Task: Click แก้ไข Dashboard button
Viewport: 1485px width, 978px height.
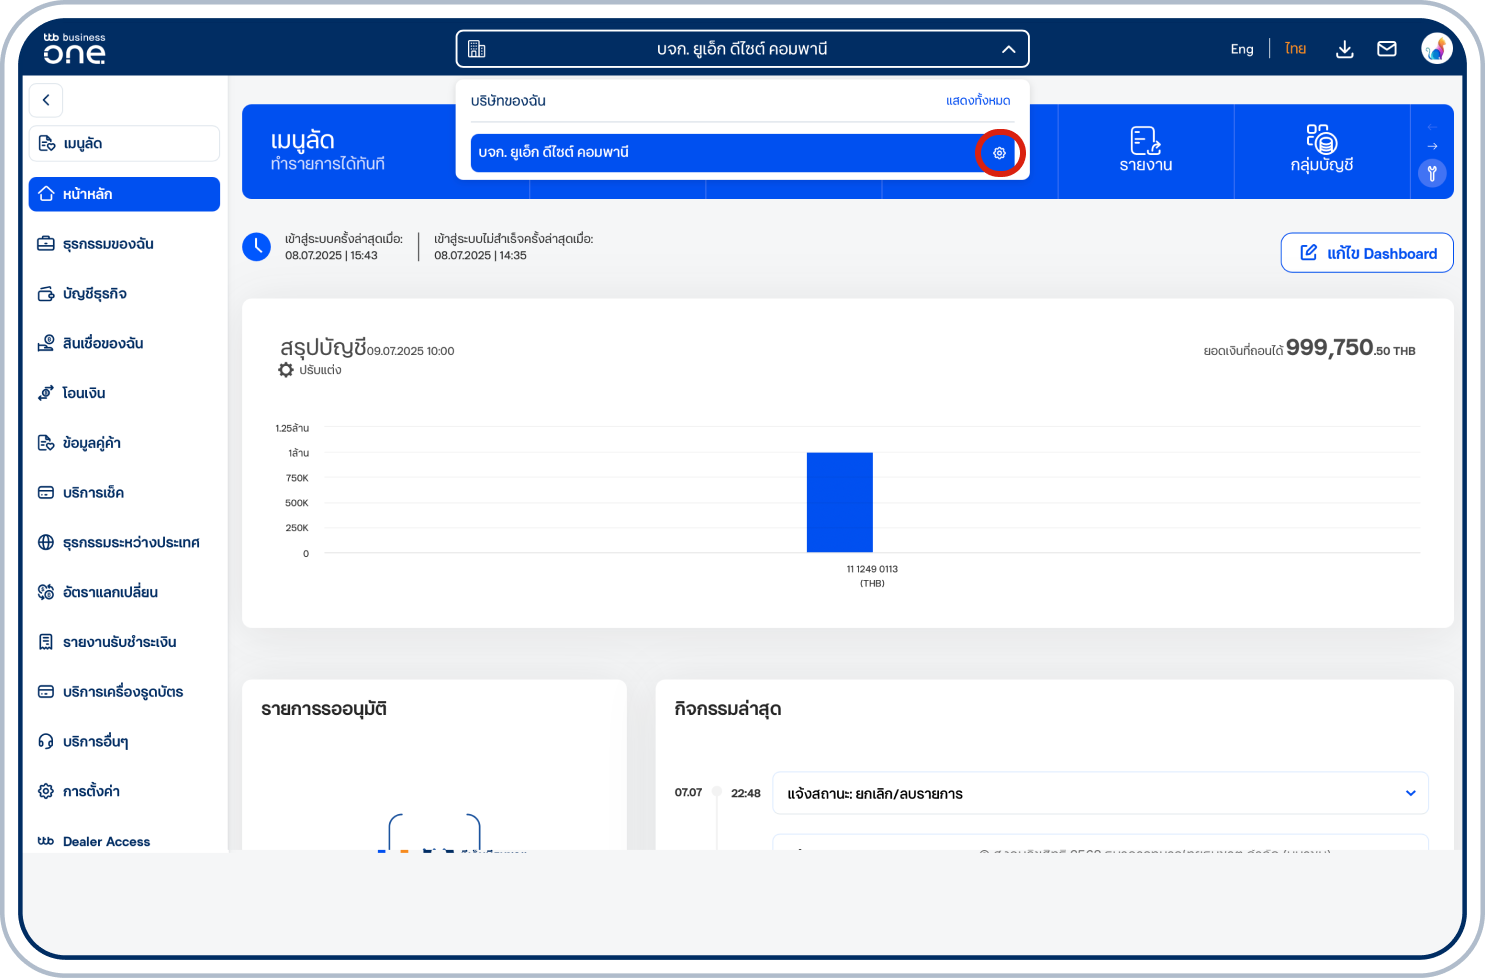Action: [x=1366, y=253]
